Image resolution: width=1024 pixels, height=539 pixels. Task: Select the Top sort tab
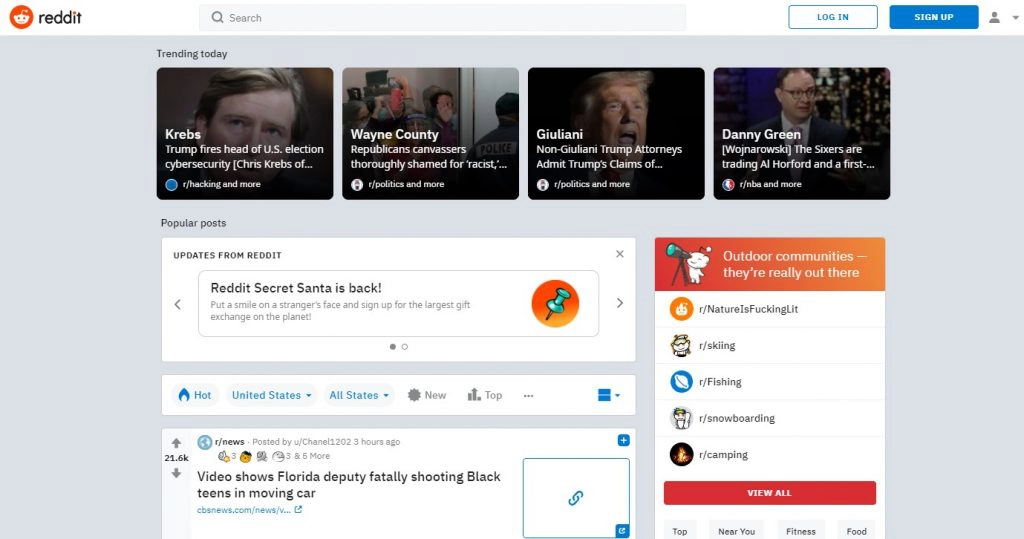click(485, 395)
